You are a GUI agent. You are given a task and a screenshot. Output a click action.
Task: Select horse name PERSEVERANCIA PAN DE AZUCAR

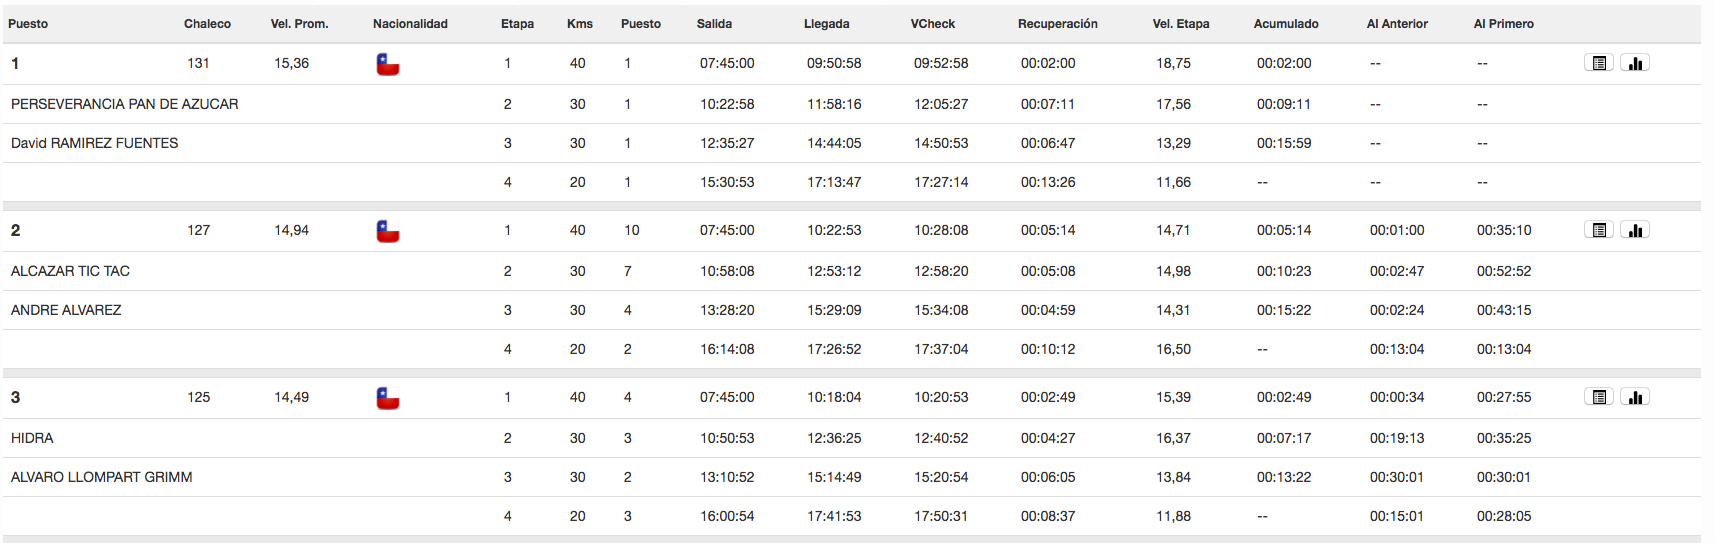125,104
